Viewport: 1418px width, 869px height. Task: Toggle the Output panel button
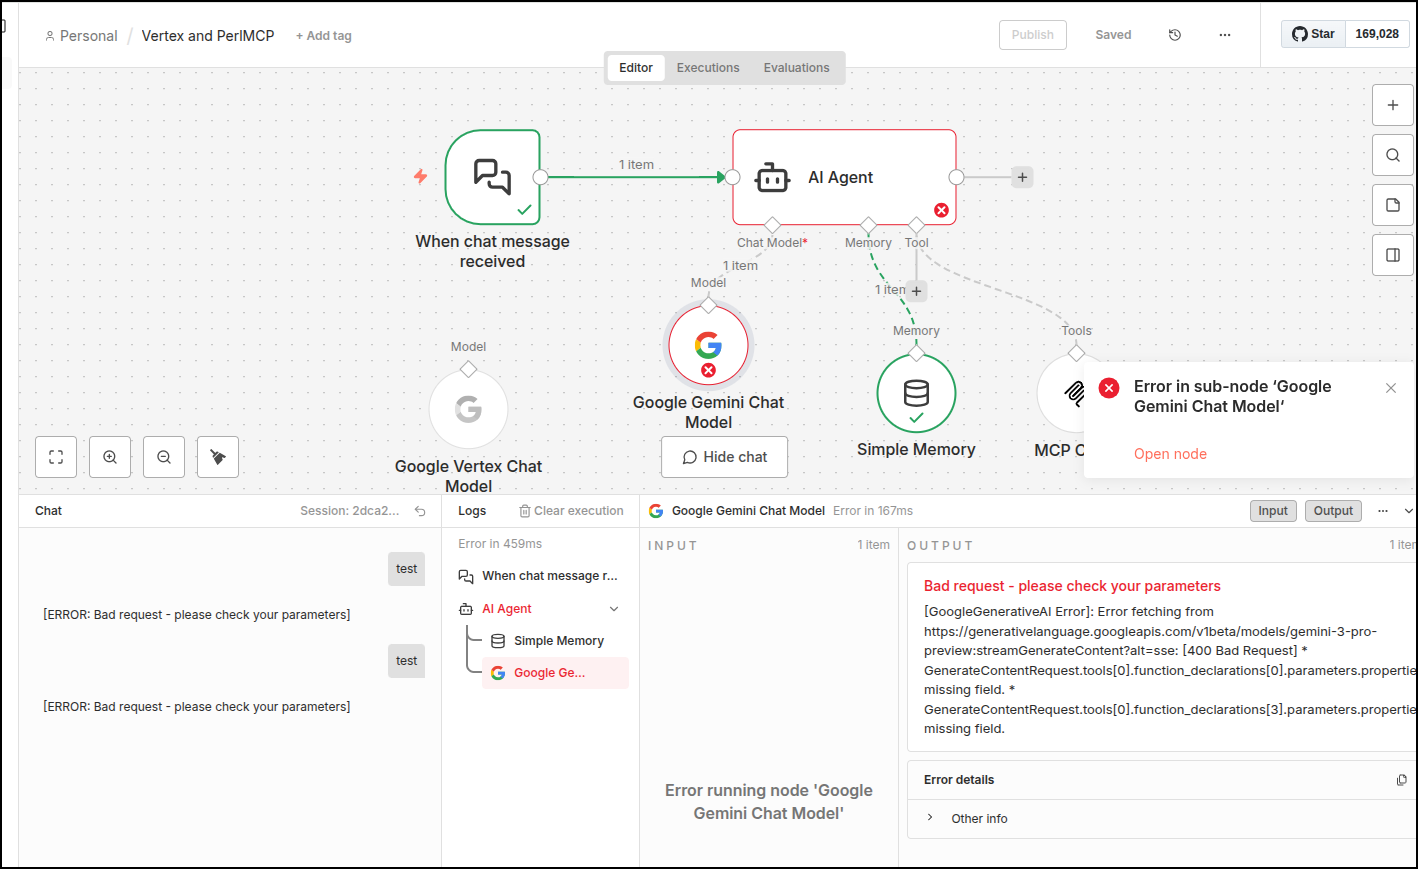coord(1333,511)
